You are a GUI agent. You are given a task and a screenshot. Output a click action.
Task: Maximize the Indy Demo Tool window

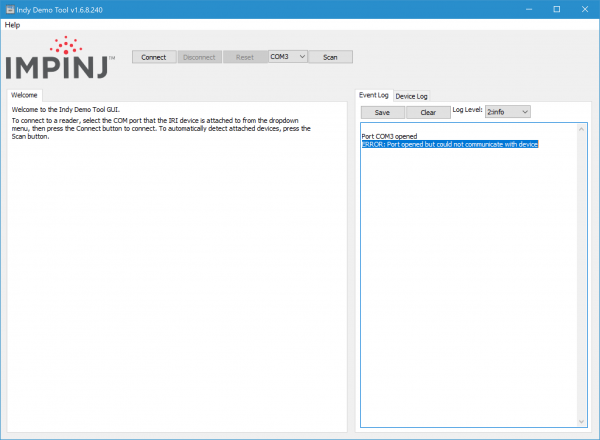(x=556, y=8)
